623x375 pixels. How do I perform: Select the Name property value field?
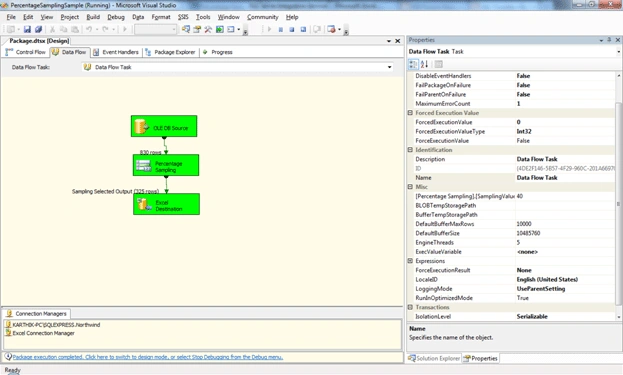pyautogui.click(x=565, y=178)
